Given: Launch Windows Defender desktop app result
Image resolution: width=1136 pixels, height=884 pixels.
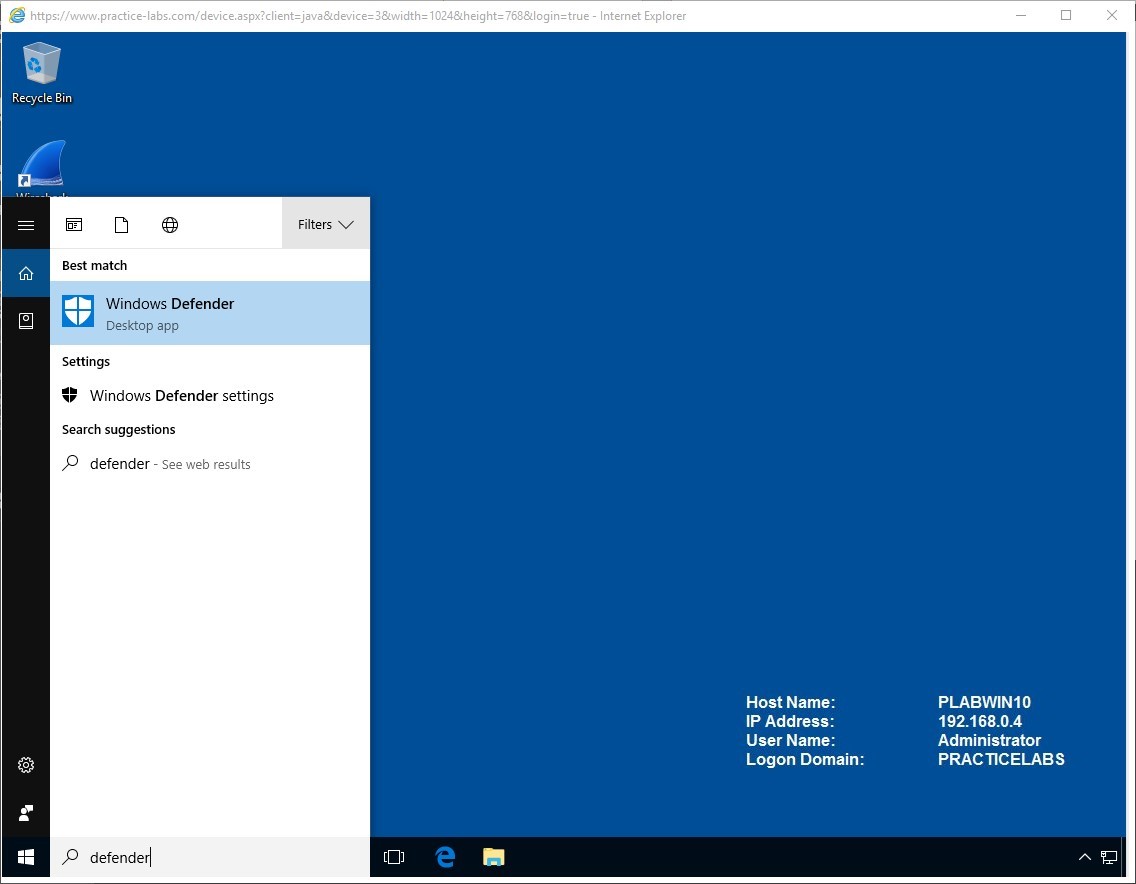Looking at the screenshot, I should tap(210, 313).
